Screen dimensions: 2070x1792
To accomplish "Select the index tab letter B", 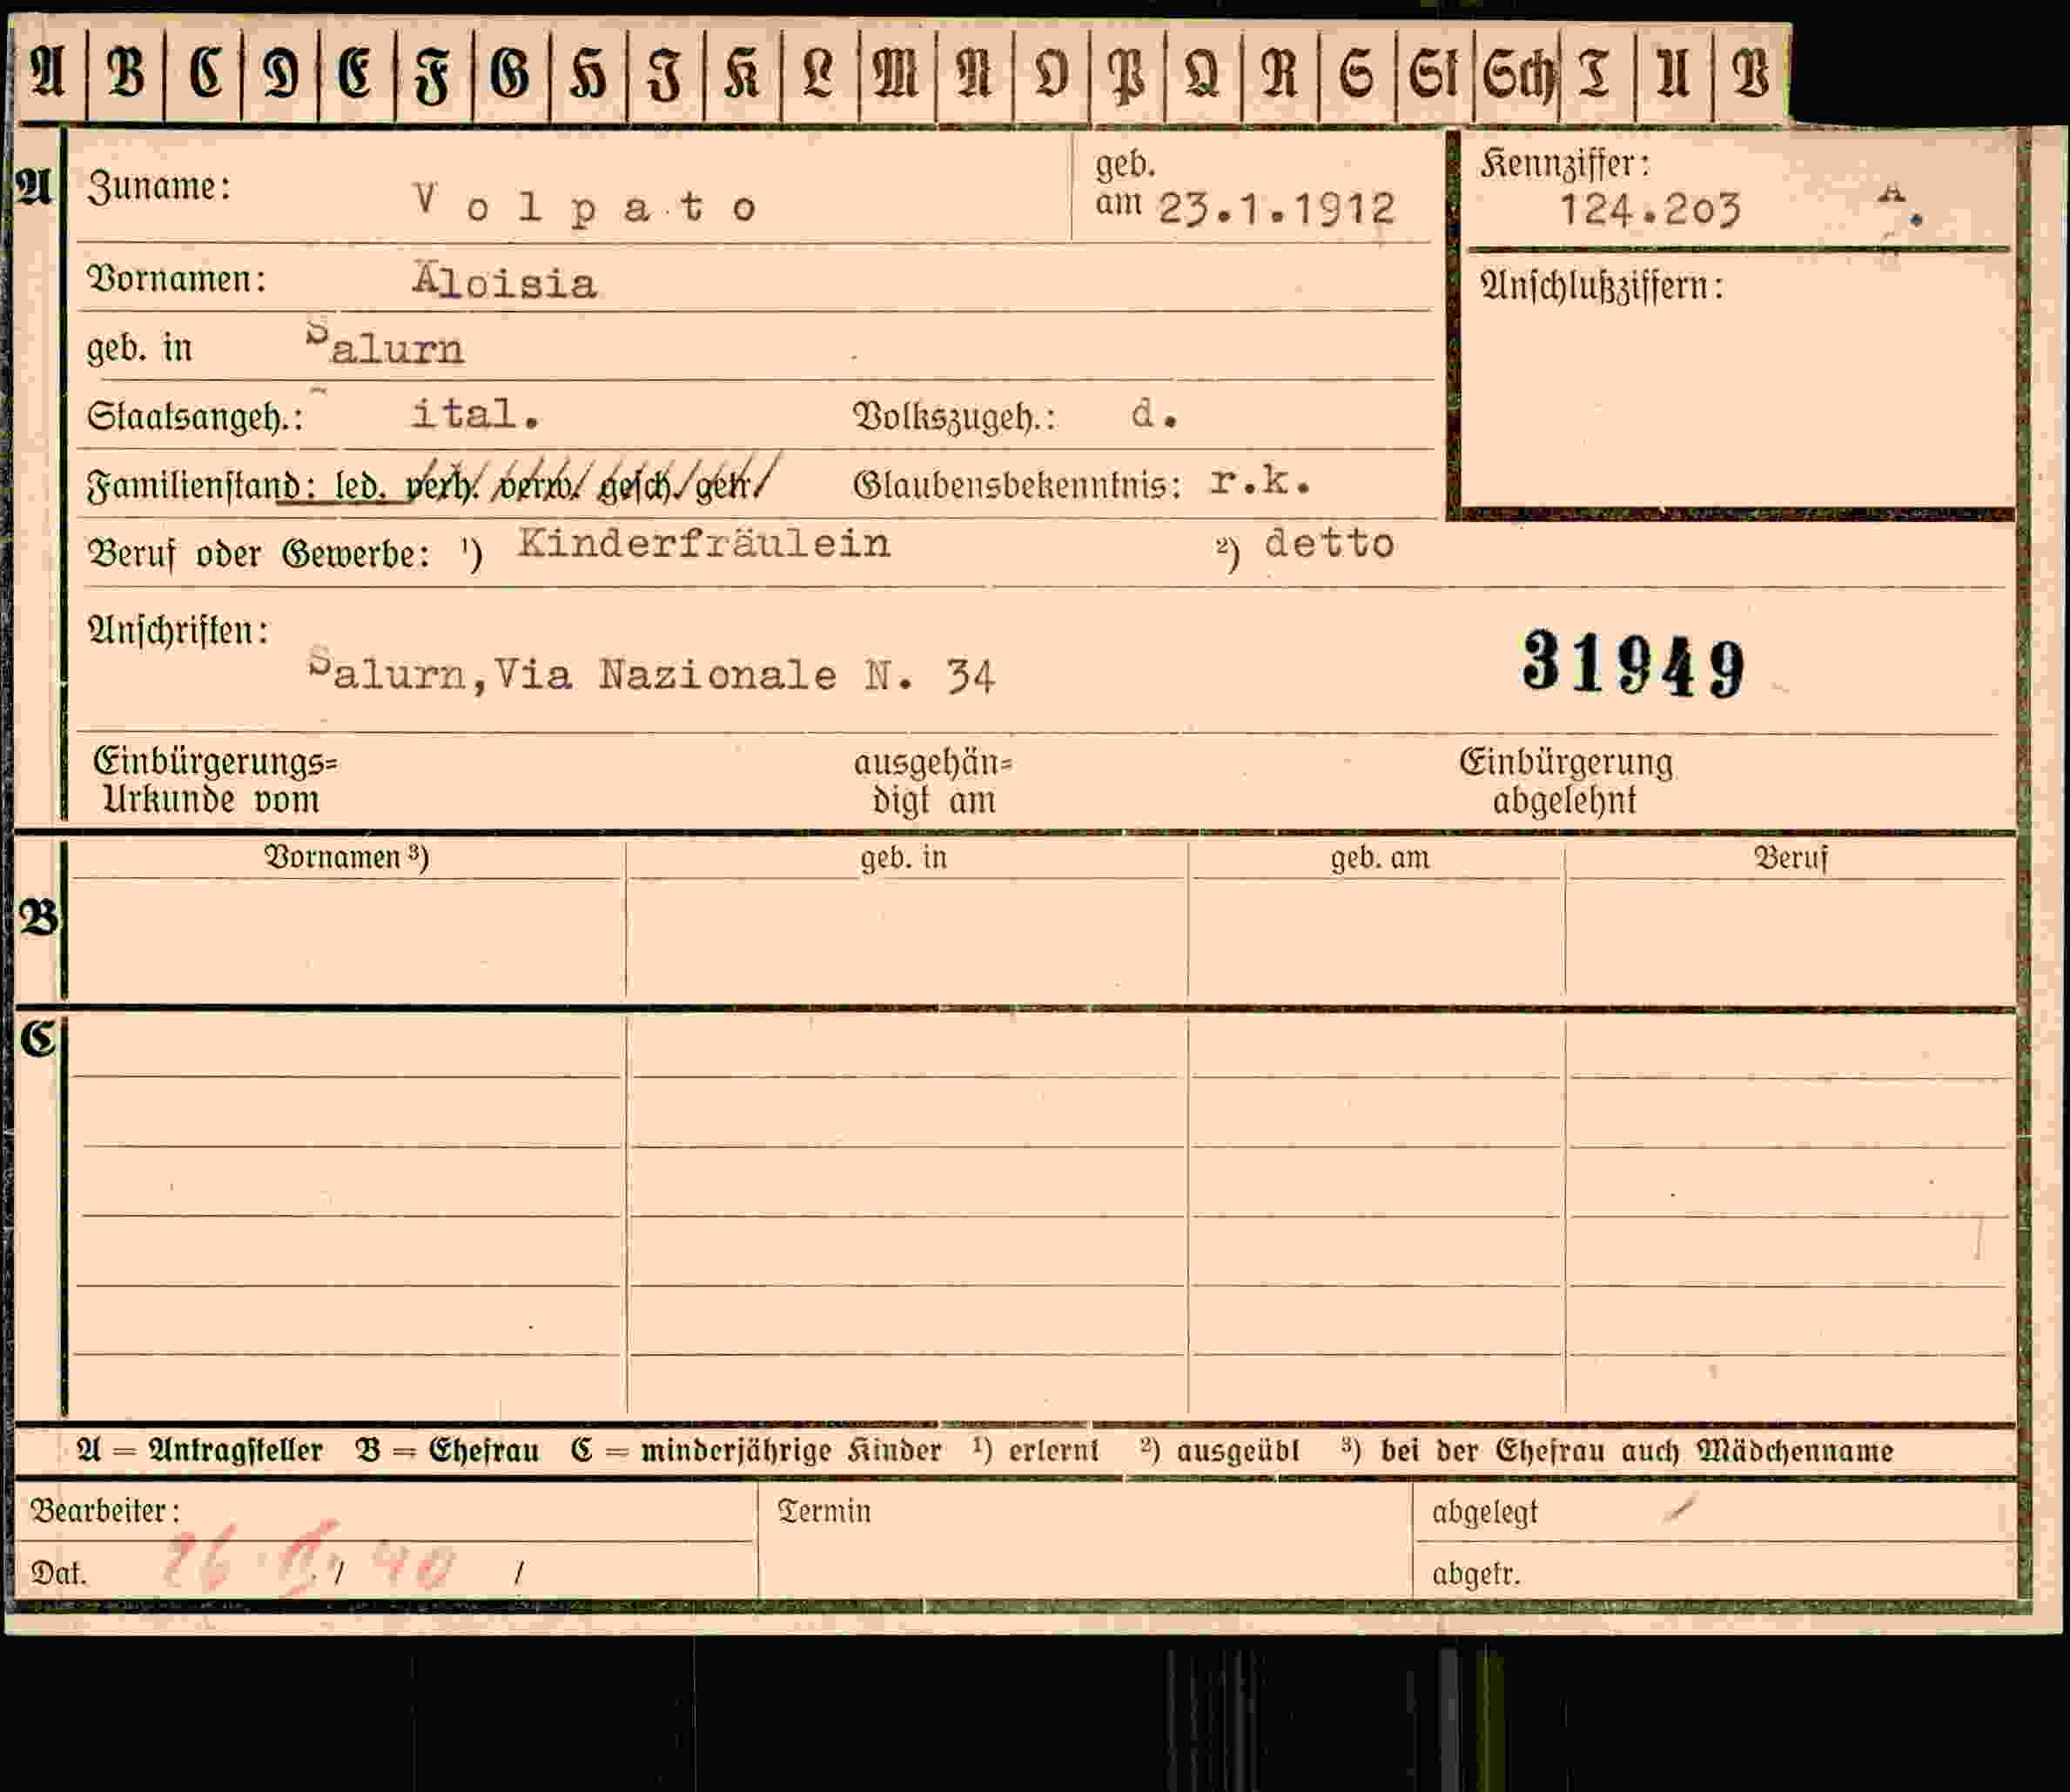I will click(126, 74).
